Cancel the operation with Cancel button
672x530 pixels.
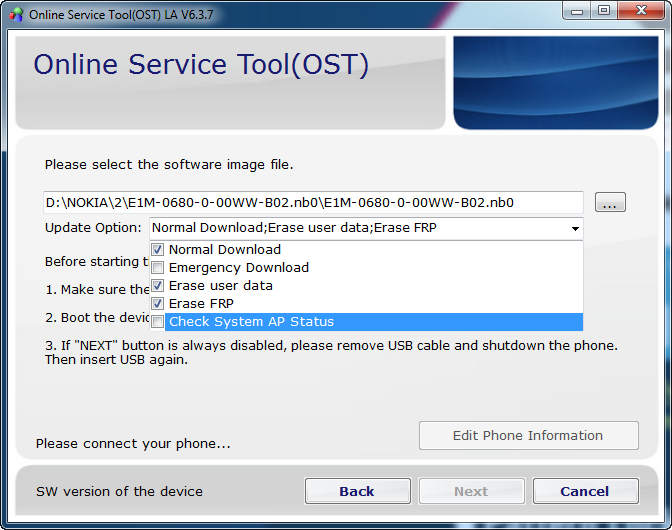[585, 491]
